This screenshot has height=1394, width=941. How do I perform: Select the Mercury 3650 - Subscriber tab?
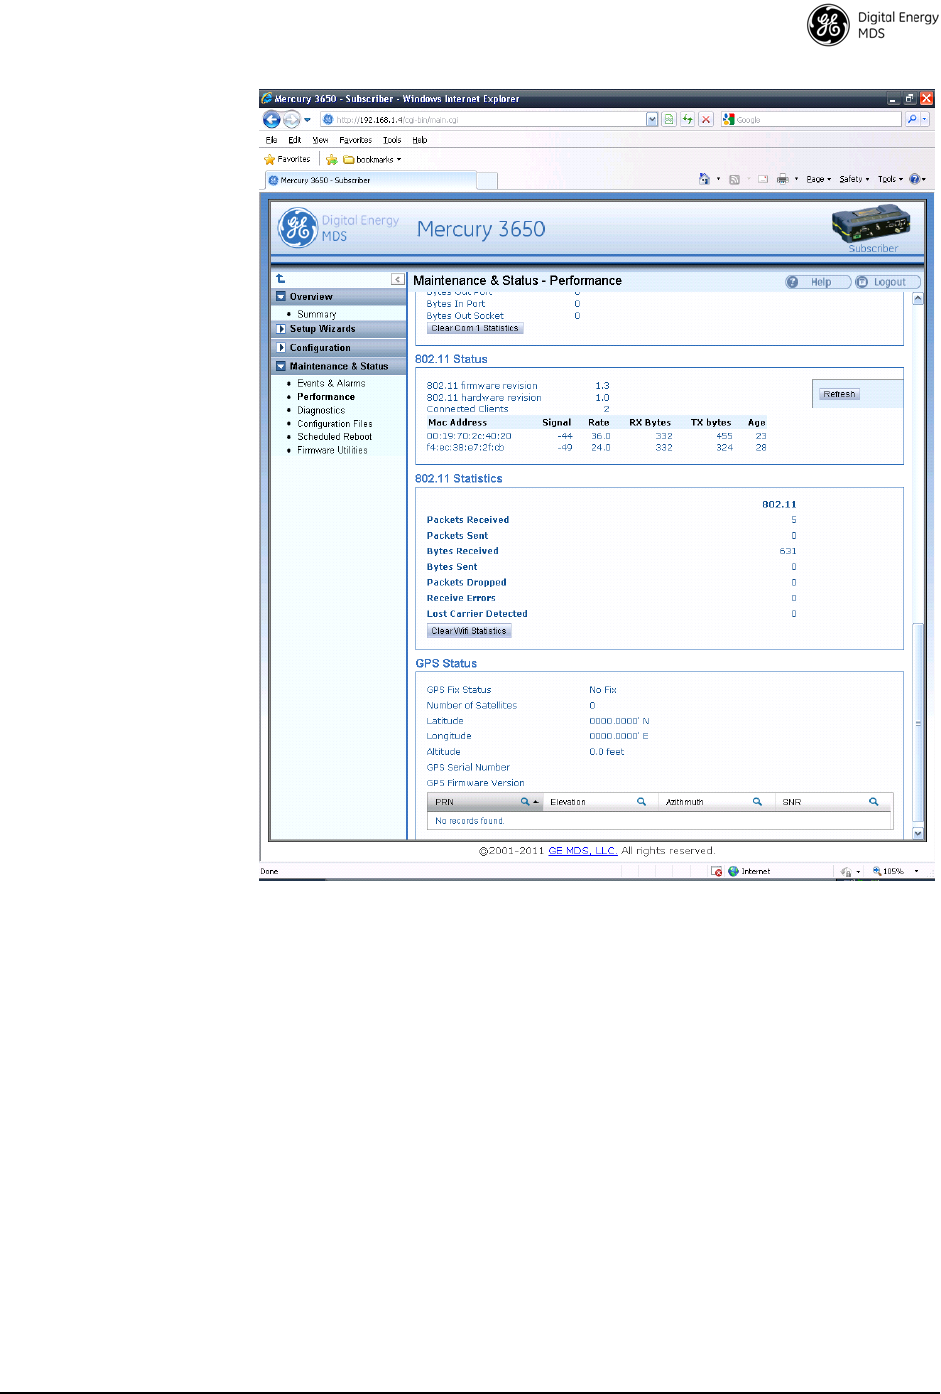pyautogui.click(x=370, y=180)
